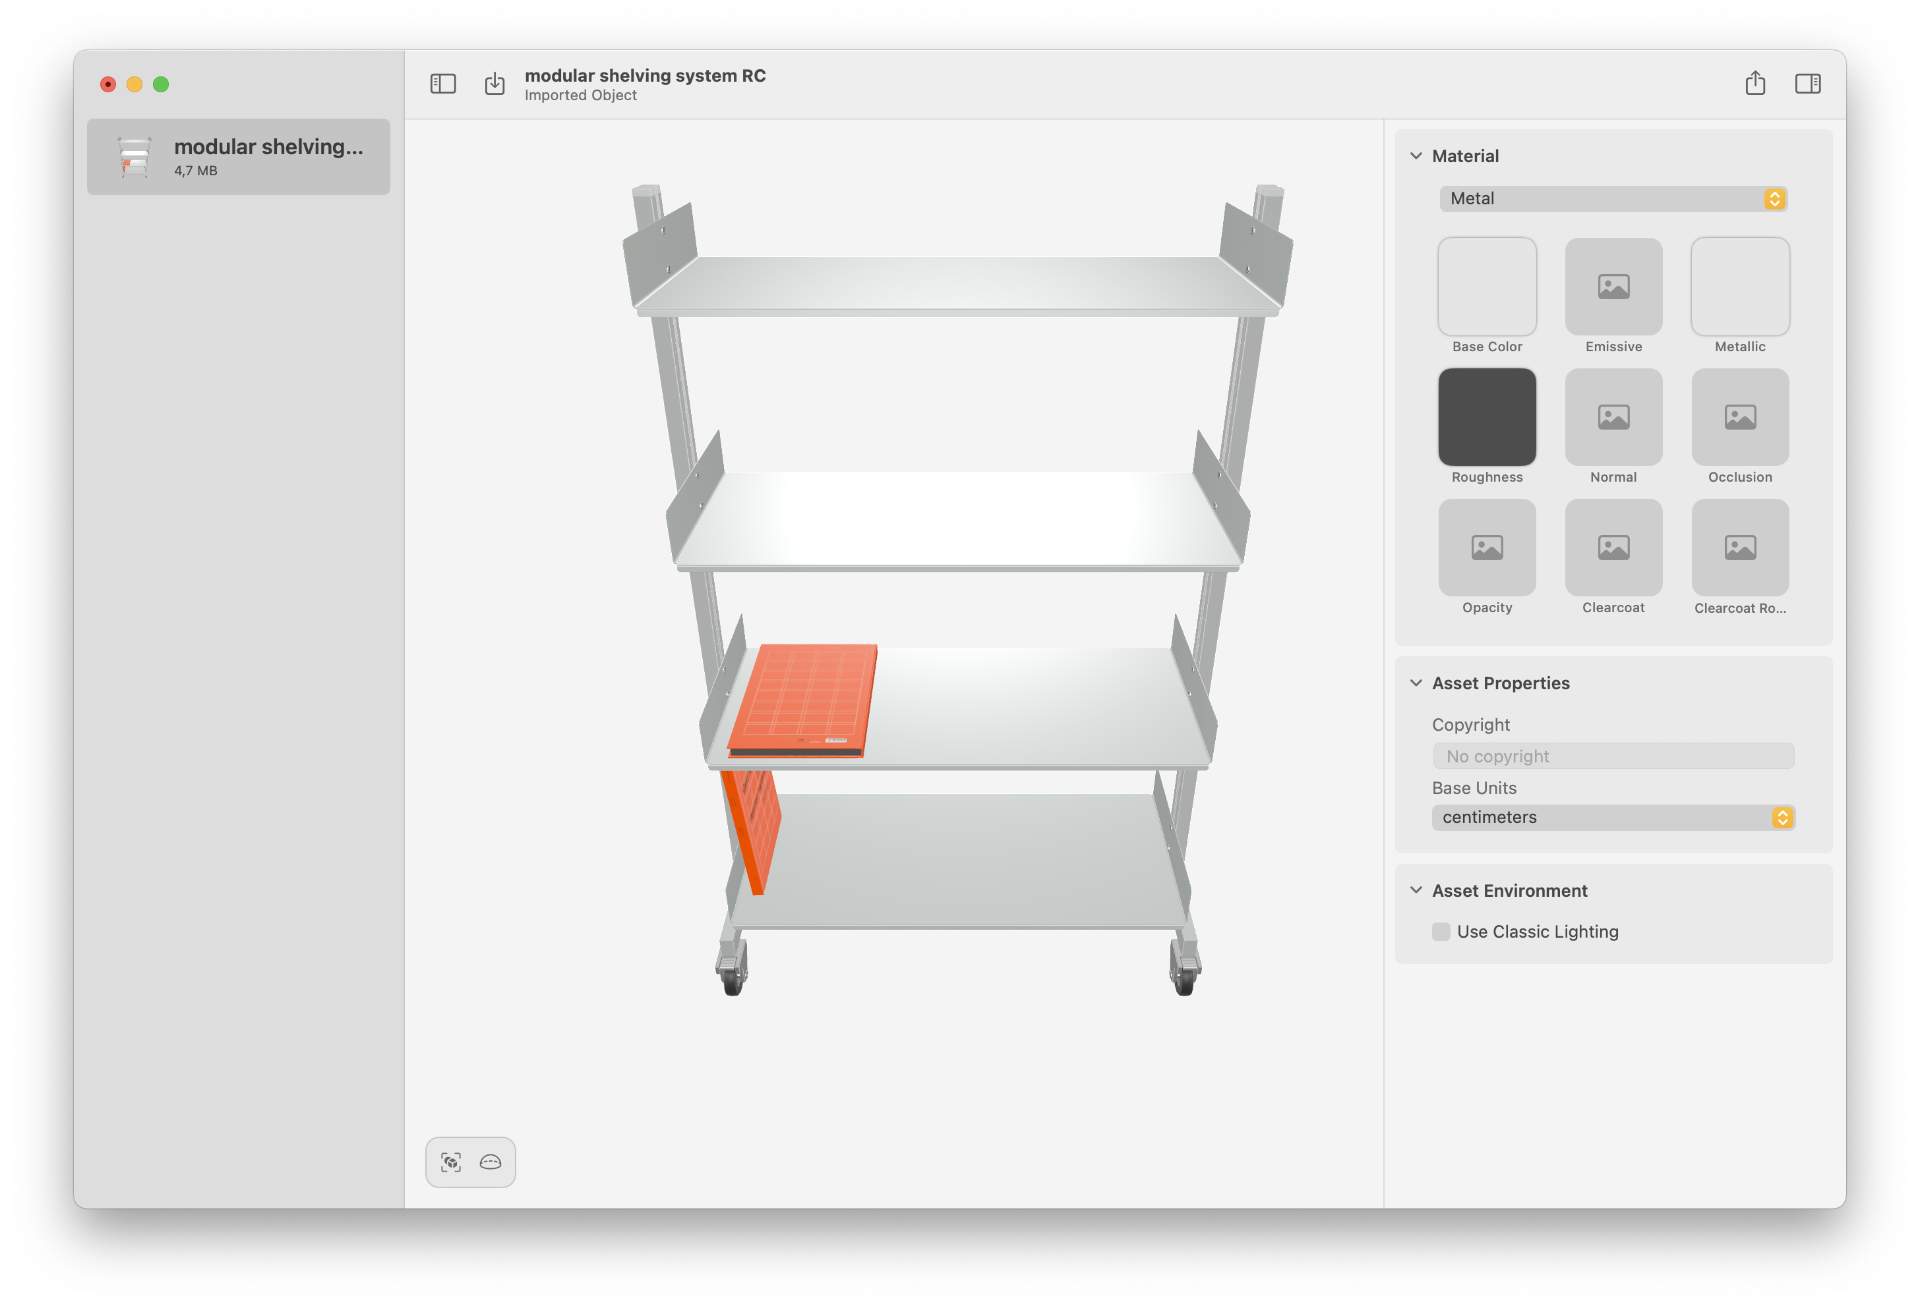Select the Emissive texture slot
The height and width of the screenshot is (1306, 1920).
pos(1613,287)
